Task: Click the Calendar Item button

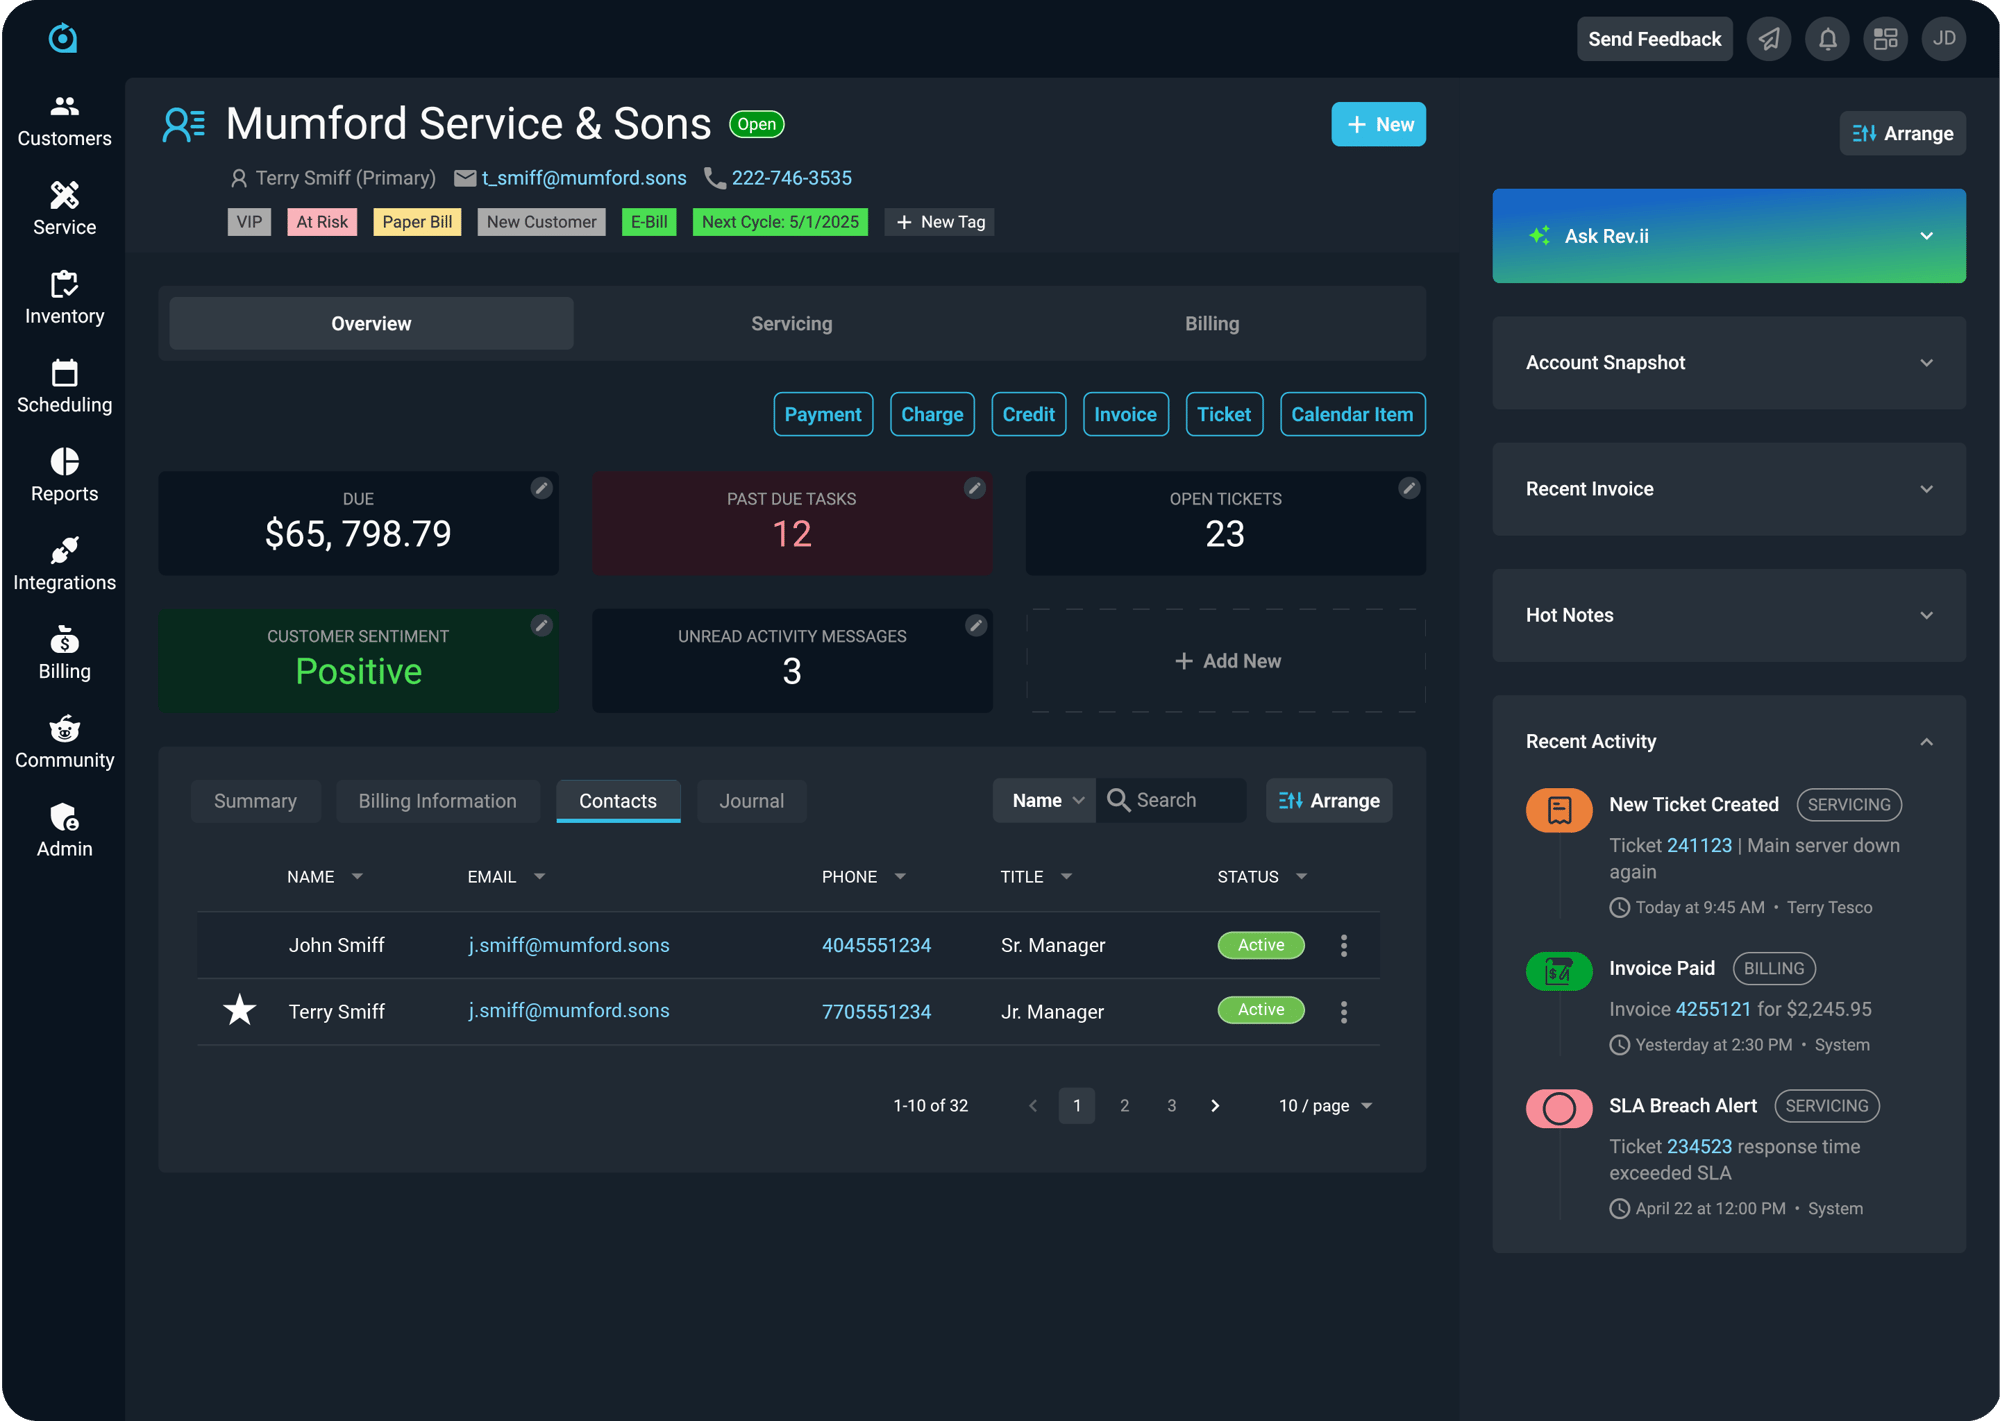Action: pos(1352,414)
